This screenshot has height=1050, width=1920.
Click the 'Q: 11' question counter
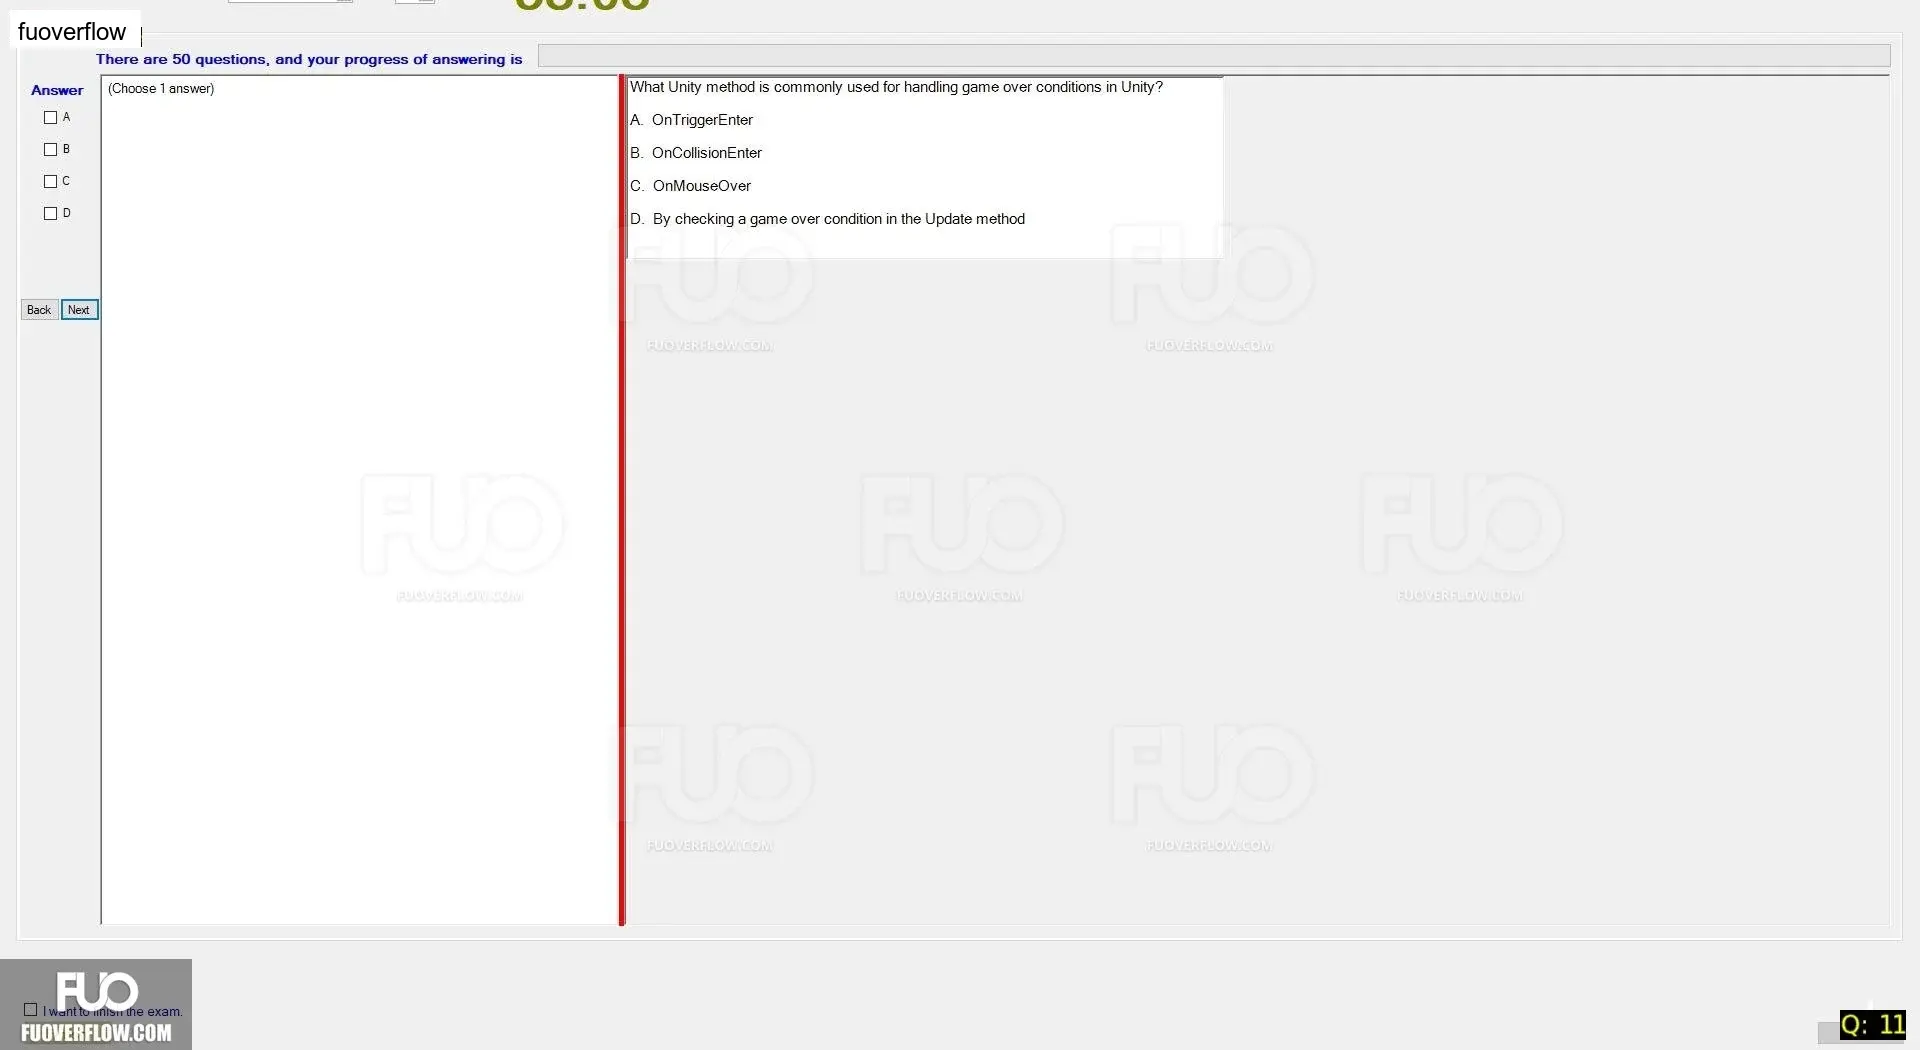(1873, 1025)
